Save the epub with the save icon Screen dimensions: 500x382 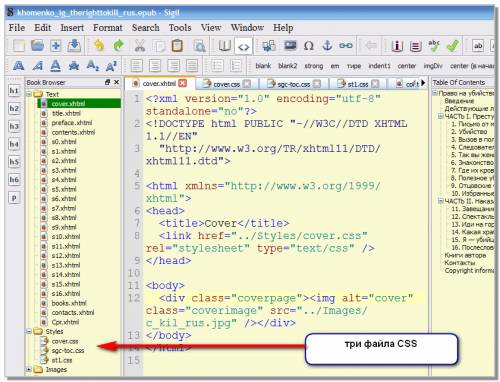[74, 46]
